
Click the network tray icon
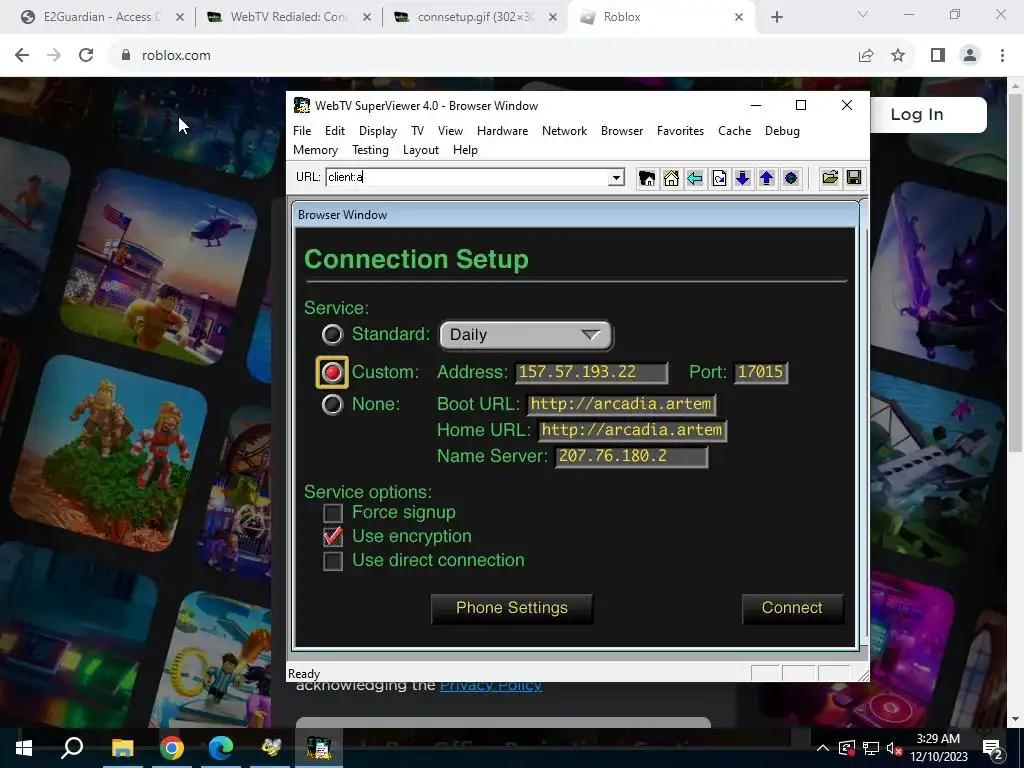coord(871,748)
